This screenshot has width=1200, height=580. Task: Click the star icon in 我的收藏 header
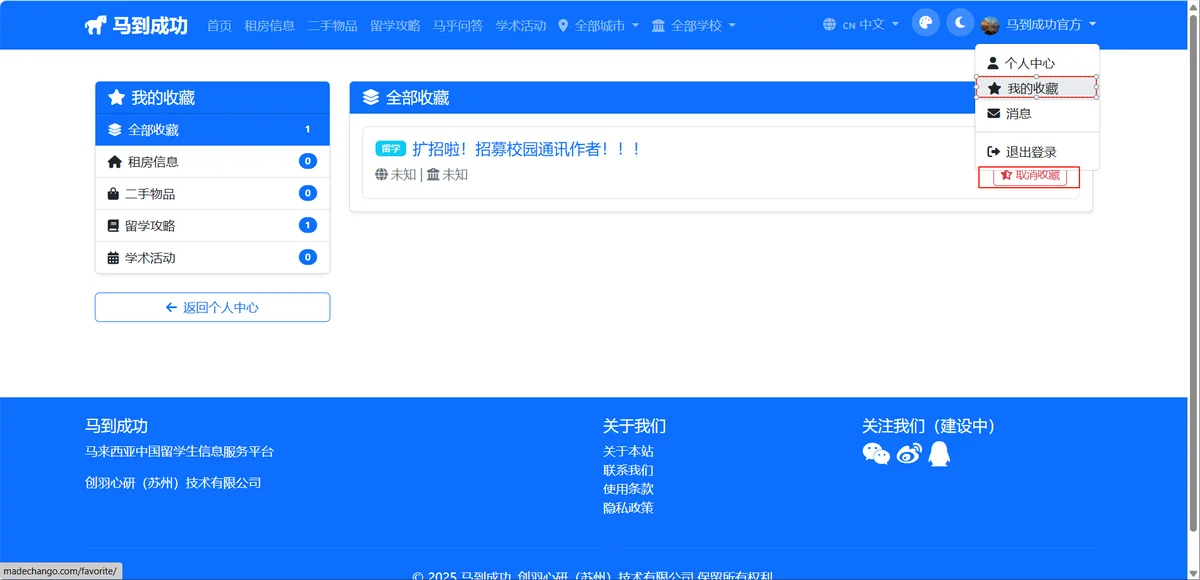click(x=116, y=98)
